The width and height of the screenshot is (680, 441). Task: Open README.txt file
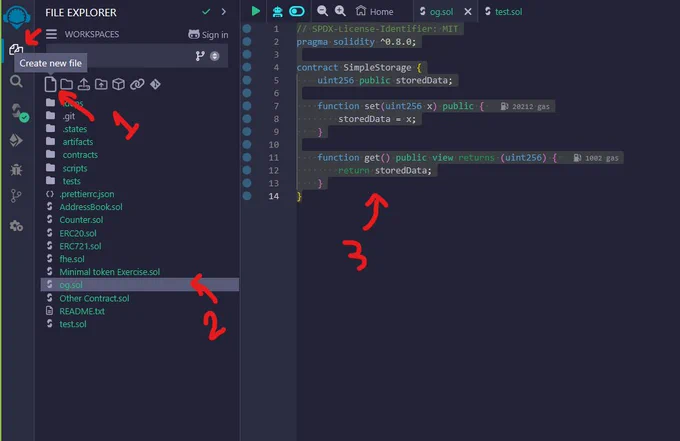82,311
